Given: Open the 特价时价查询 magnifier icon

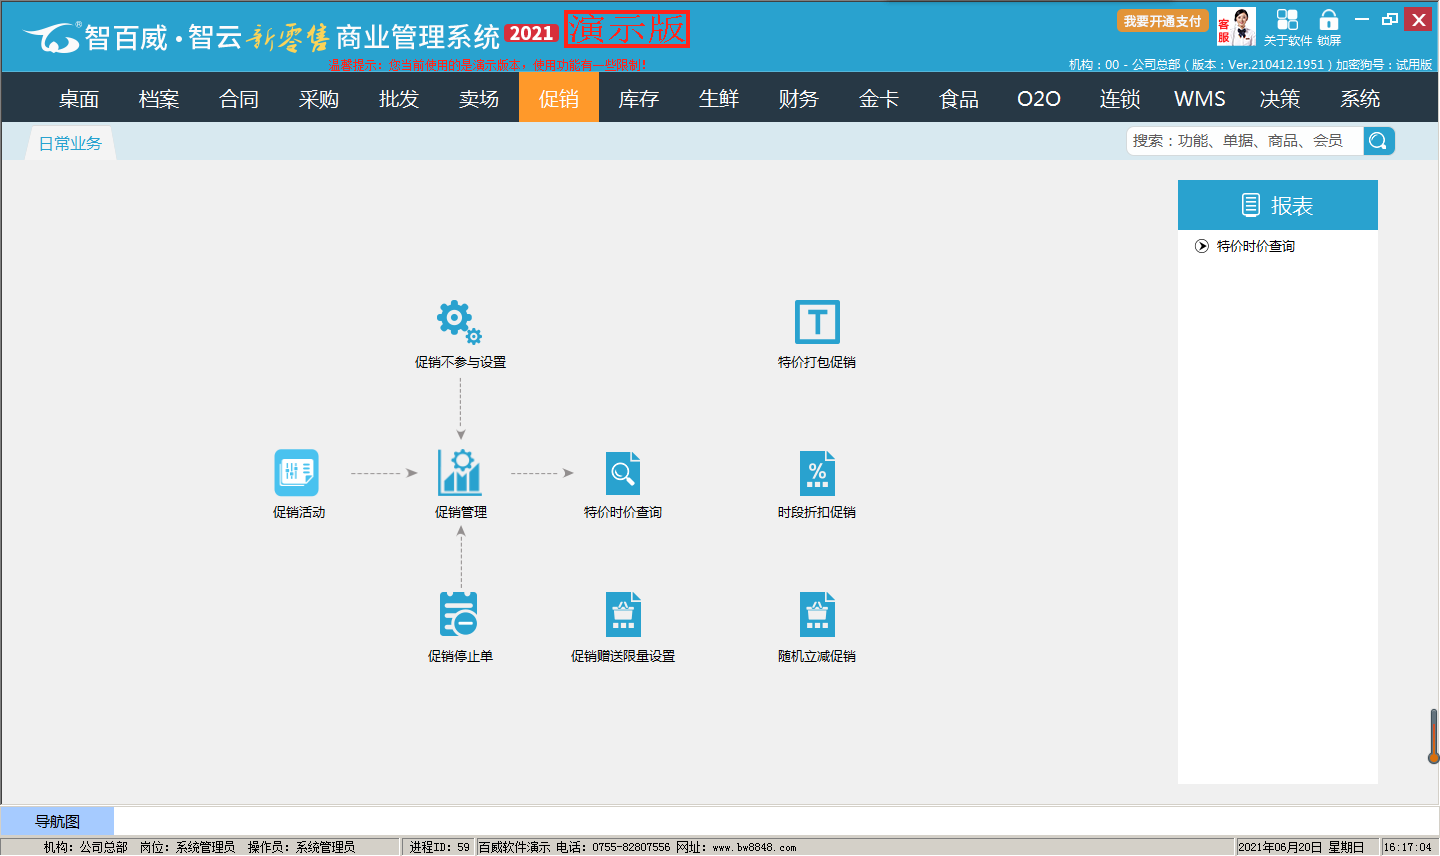Looking at the screenshot, I should [x=622, y=473].
